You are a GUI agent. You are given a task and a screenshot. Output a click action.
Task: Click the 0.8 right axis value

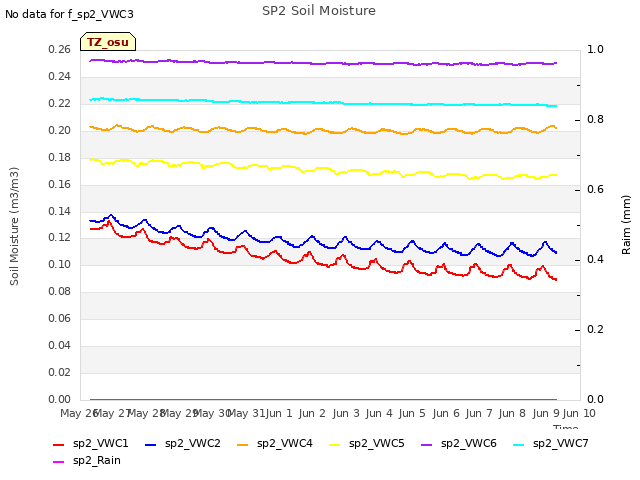tap(595, 120)
